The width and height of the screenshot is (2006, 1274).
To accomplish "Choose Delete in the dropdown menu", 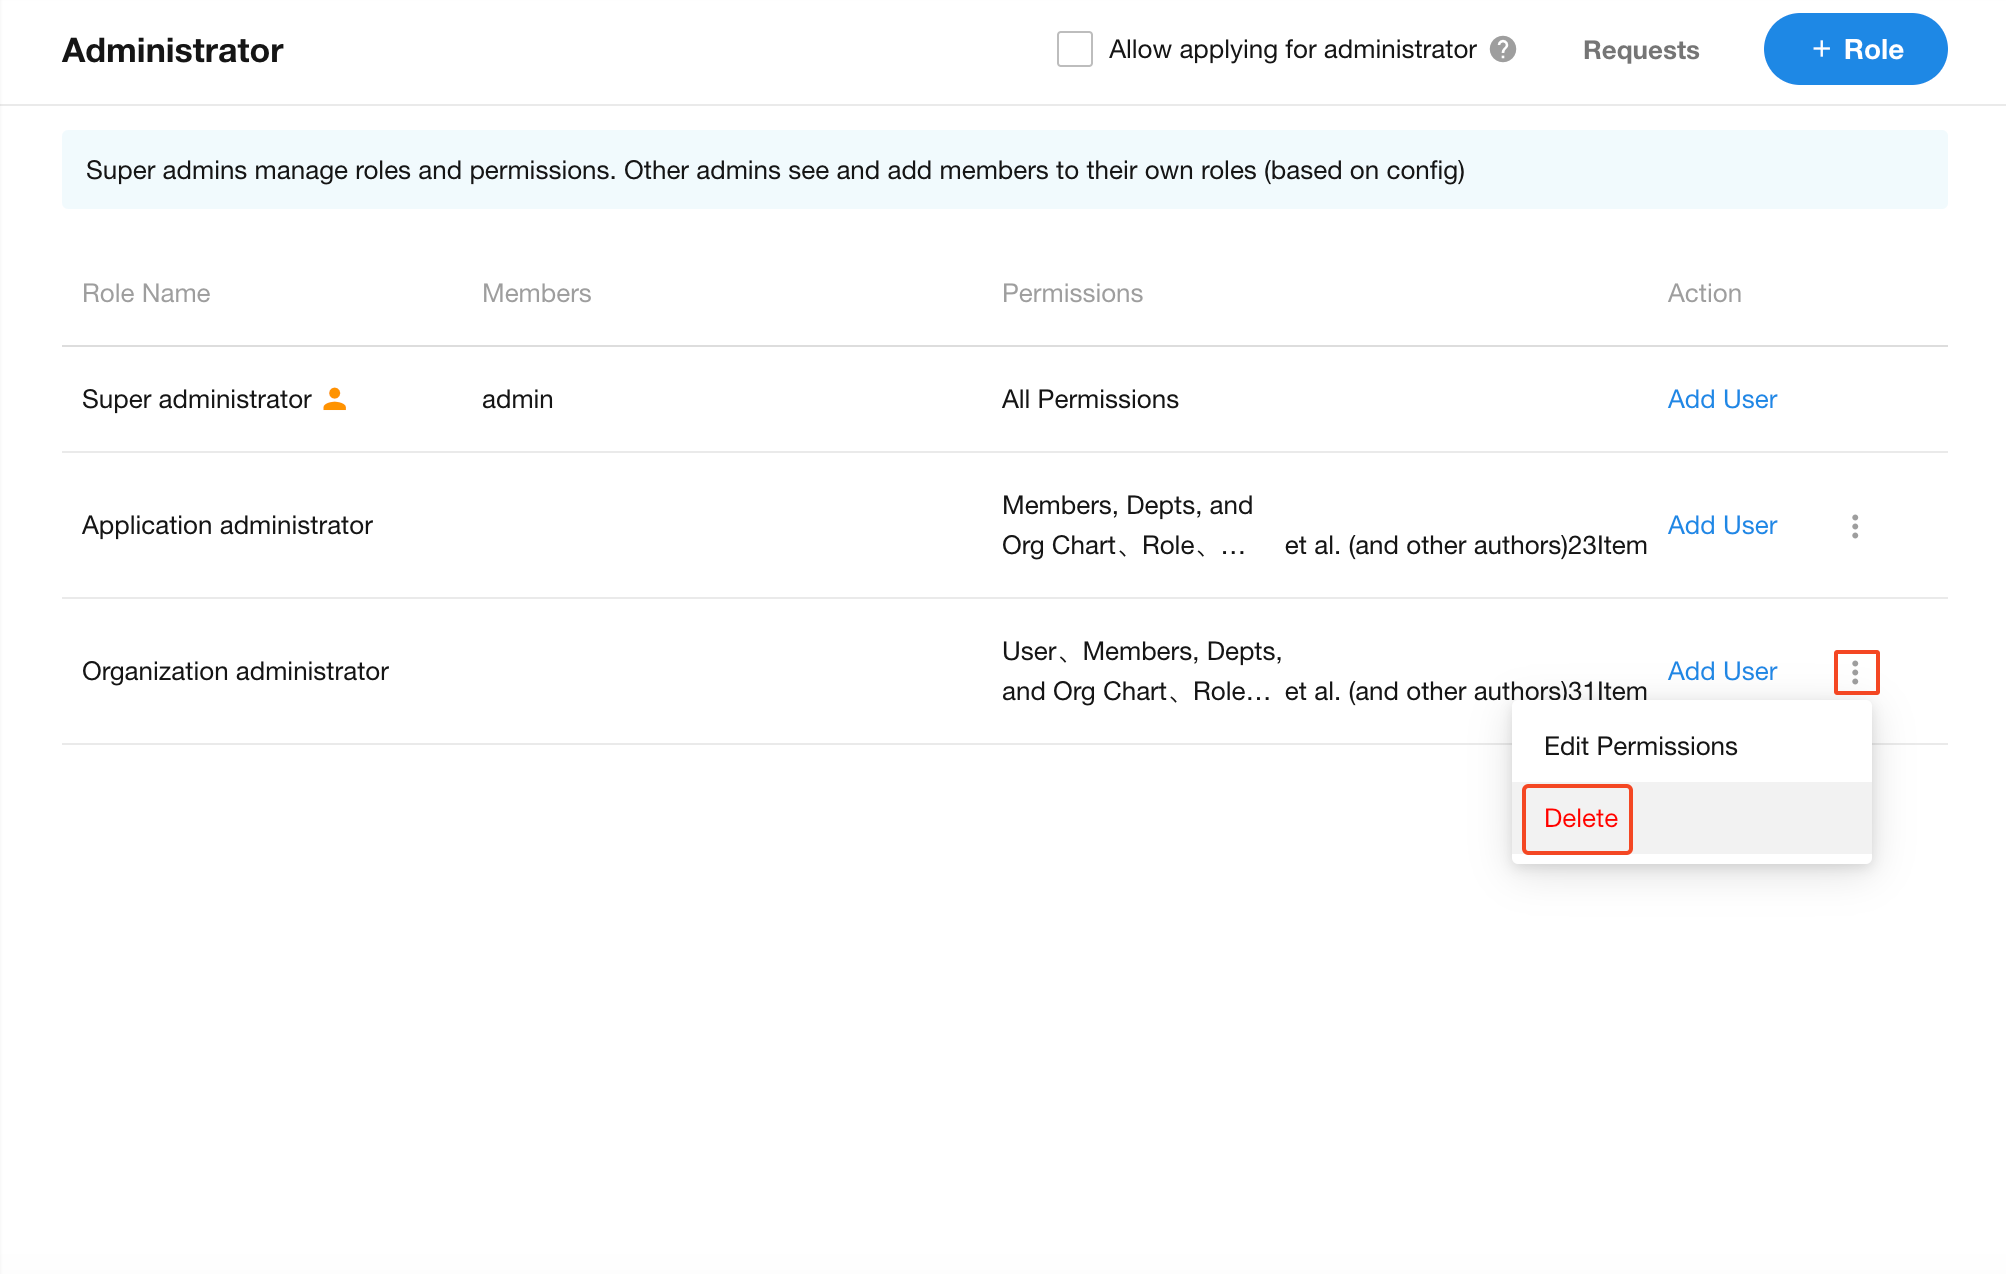I will [x=1580, y=818].
